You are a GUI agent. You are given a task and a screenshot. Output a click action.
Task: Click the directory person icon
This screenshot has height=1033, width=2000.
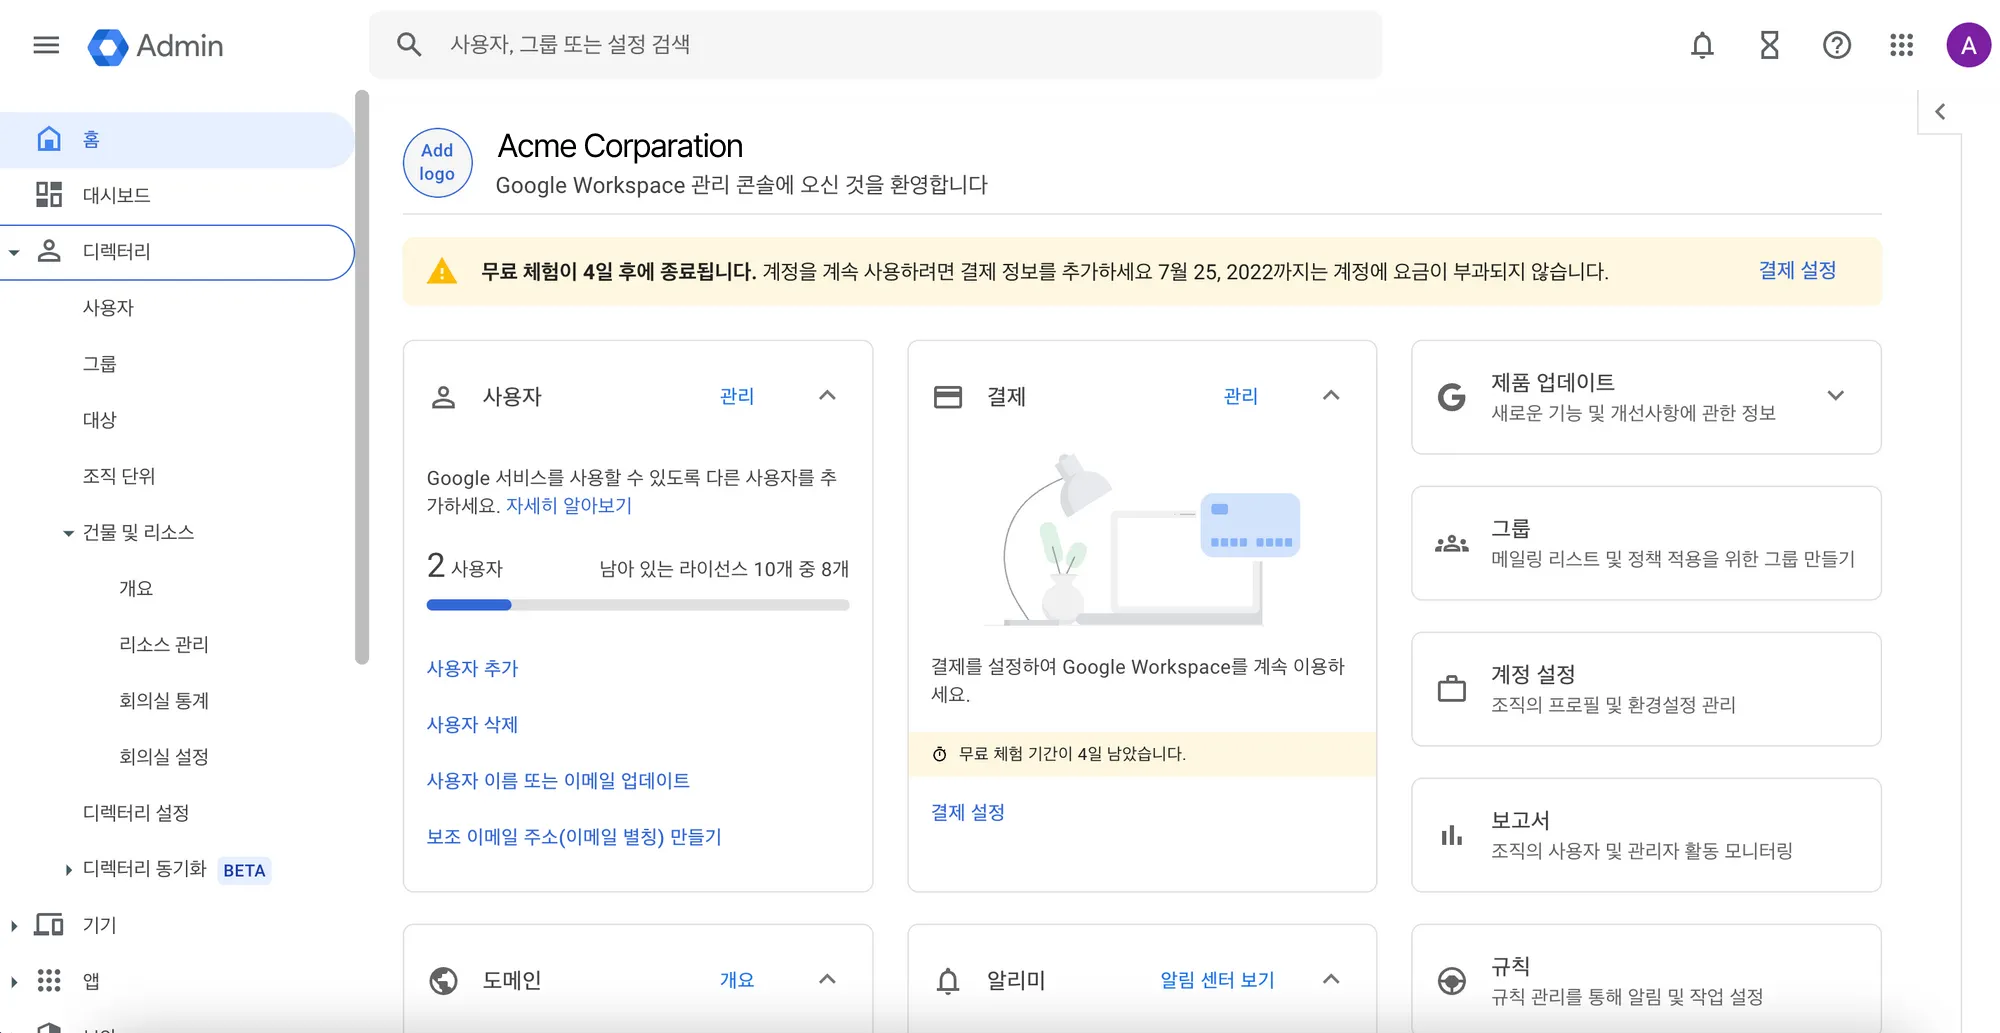click(49, 251)
